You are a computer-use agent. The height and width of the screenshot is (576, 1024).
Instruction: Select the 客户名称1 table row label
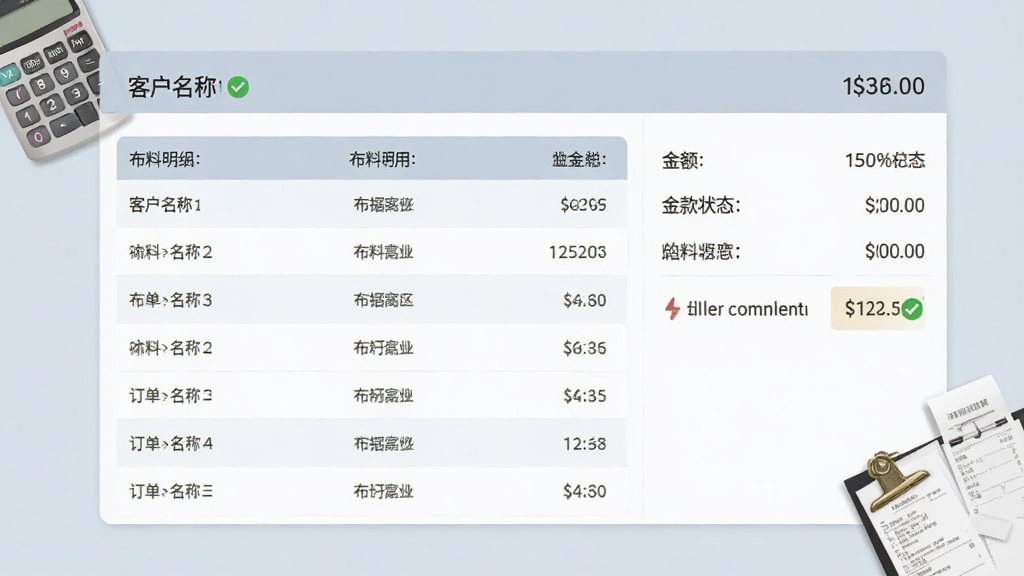[165, 205]
